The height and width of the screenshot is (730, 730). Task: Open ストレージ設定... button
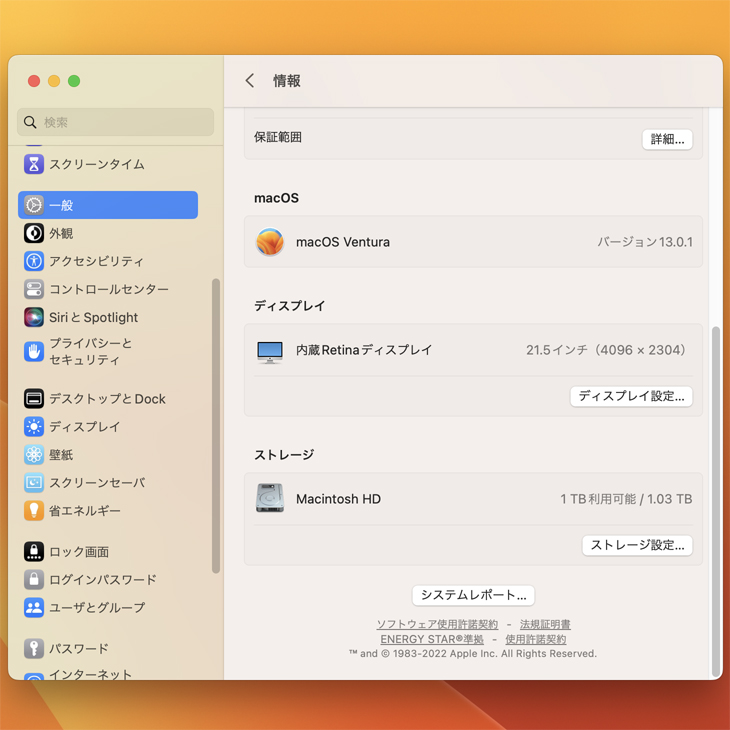click(637, 545)
